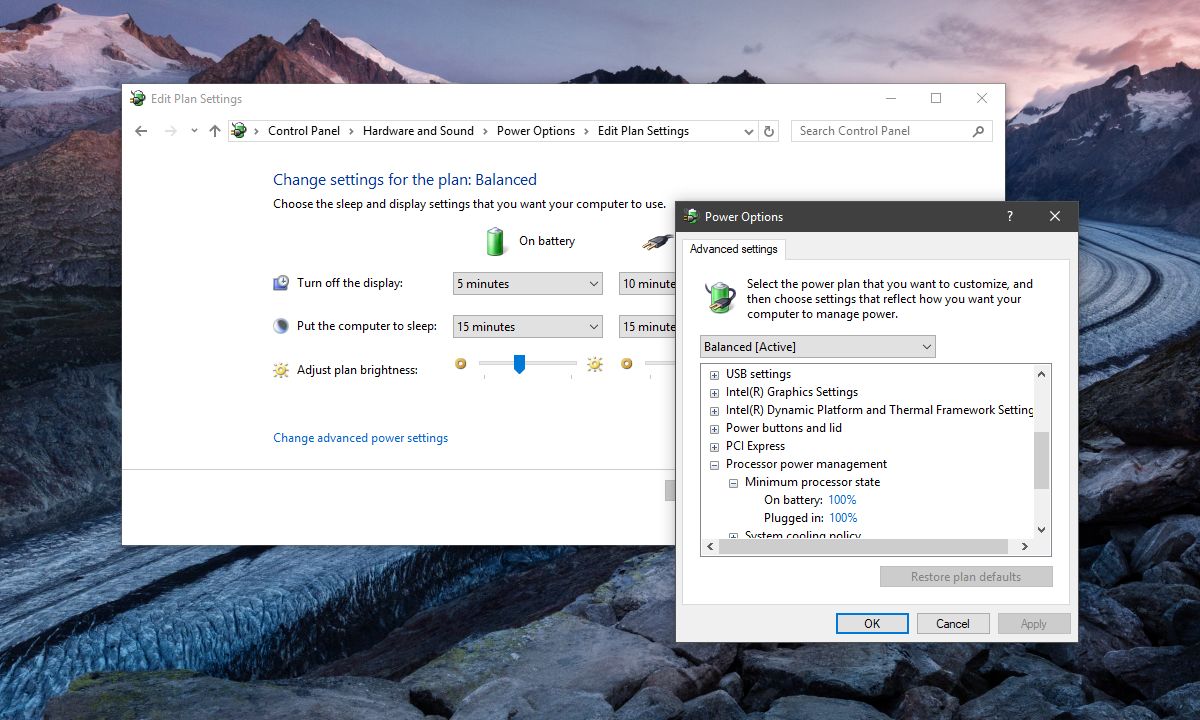Click the refresh icon in the address bar
This screenshot has height=720, width=1200.
(x=768, y=131)
